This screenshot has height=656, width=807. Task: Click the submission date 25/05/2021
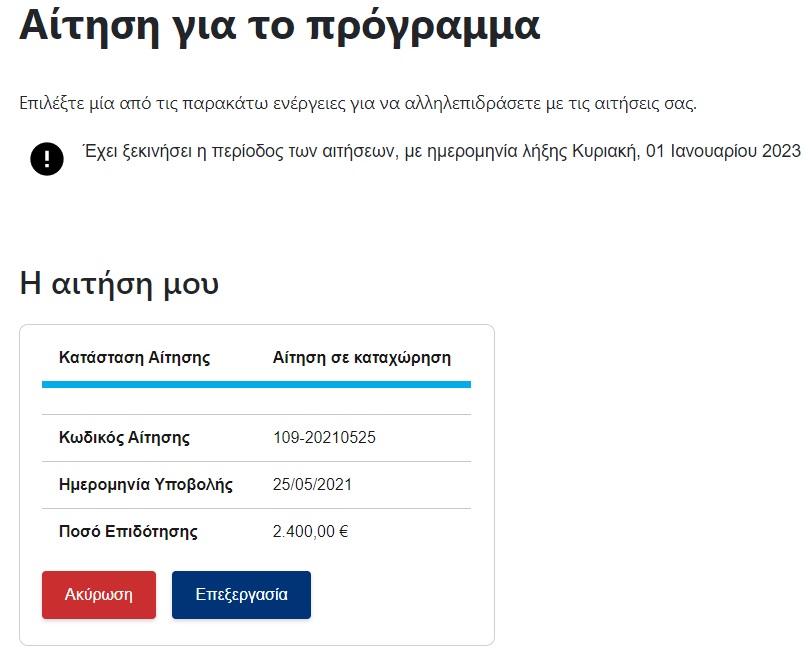coord(312,485)
